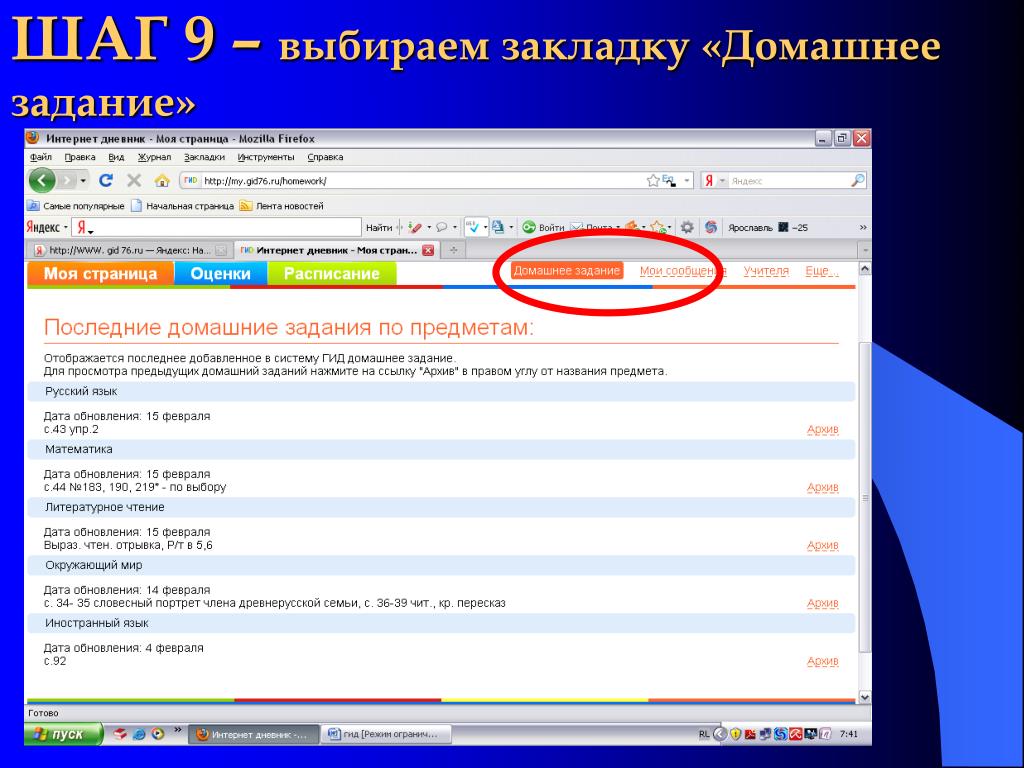This screenshot has height=768, width=1024.
Task: Go back with the green Back arrow
Action: click(42, 180)
